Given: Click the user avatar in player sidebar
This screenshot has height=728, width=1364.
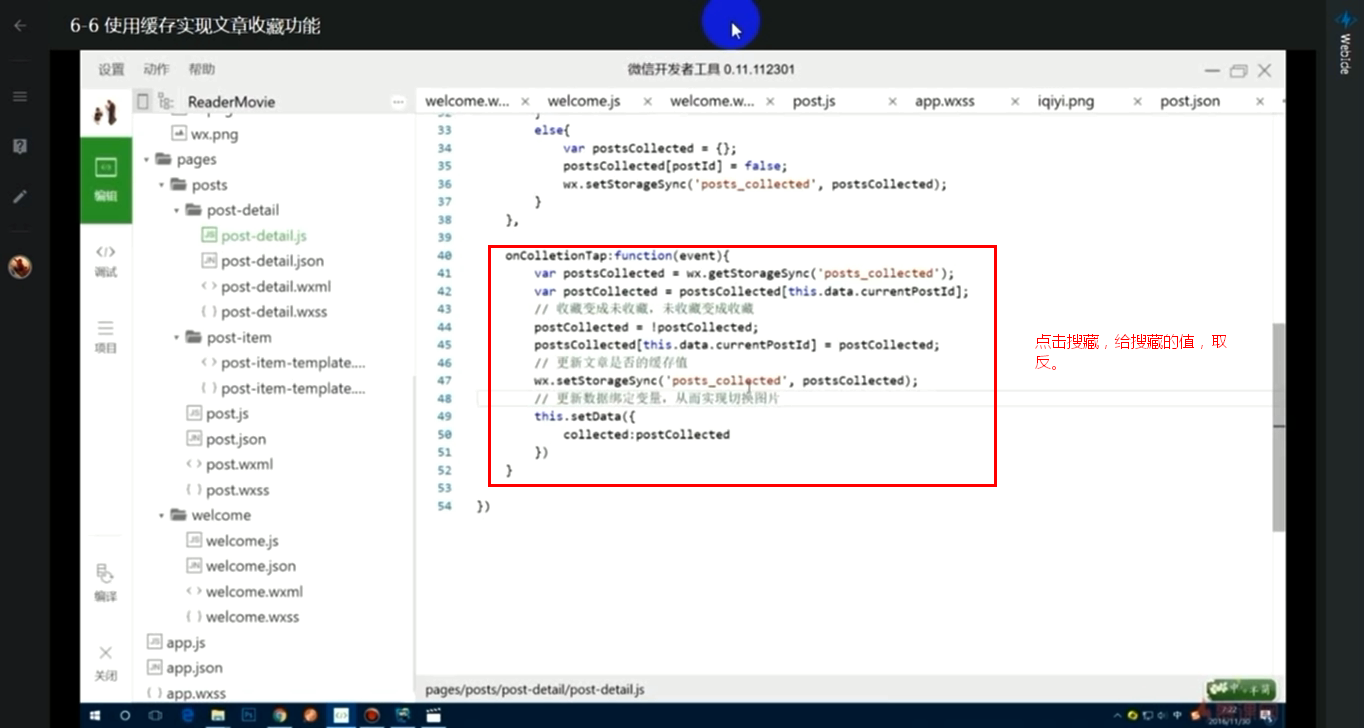Looking at the screenshot, I should coord(20,267).
